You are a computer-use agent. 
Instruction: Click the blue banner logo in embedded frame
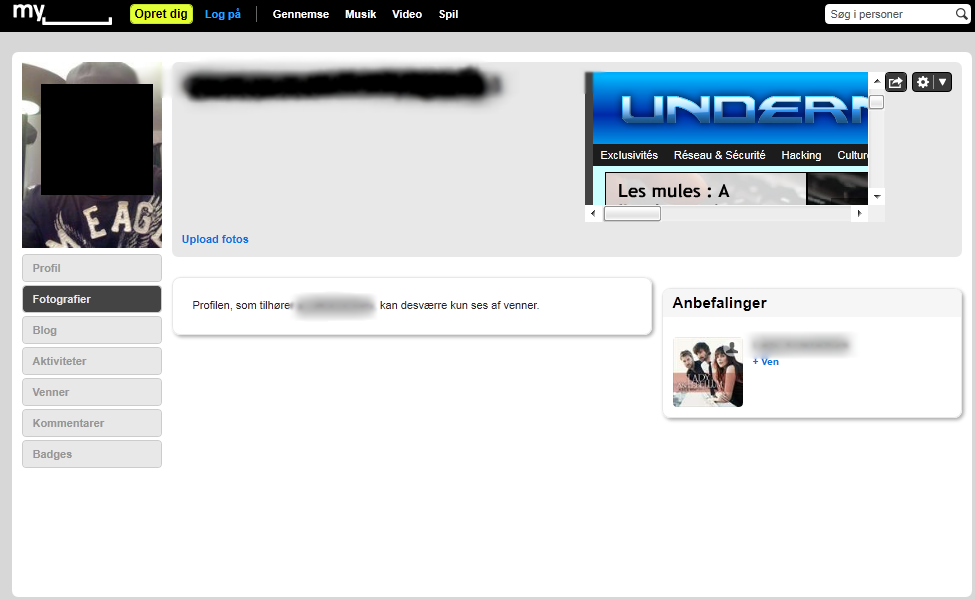tap(744, 109)
